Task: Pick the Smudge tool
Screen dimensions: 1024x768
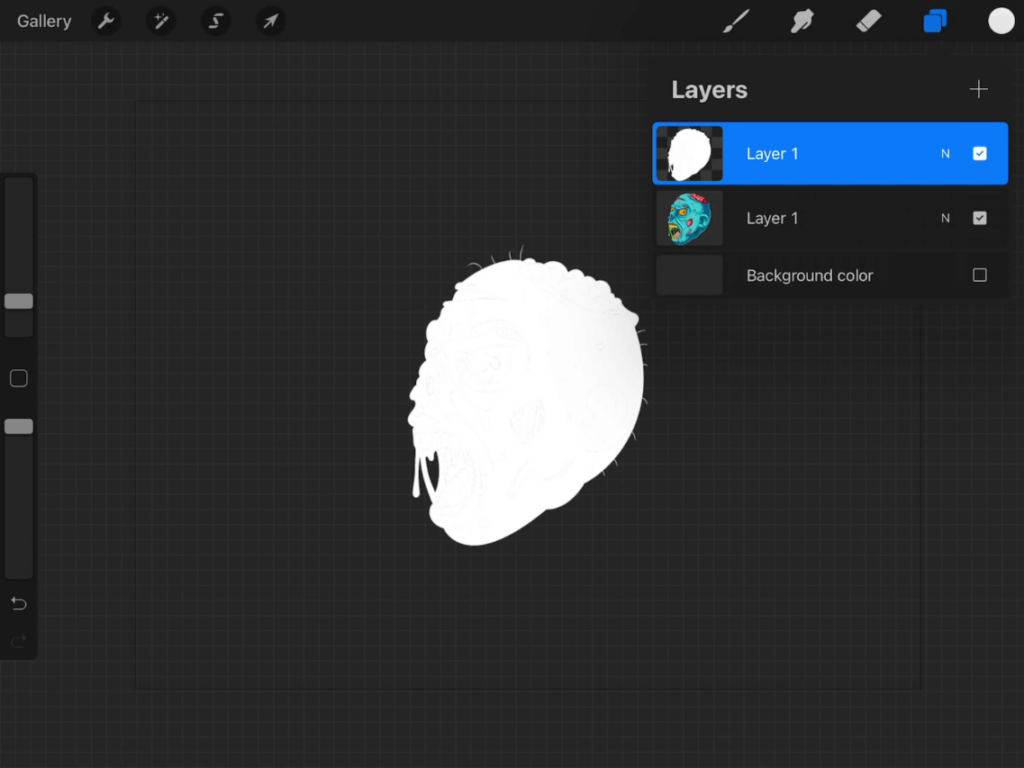Action: tap(802, 20)
